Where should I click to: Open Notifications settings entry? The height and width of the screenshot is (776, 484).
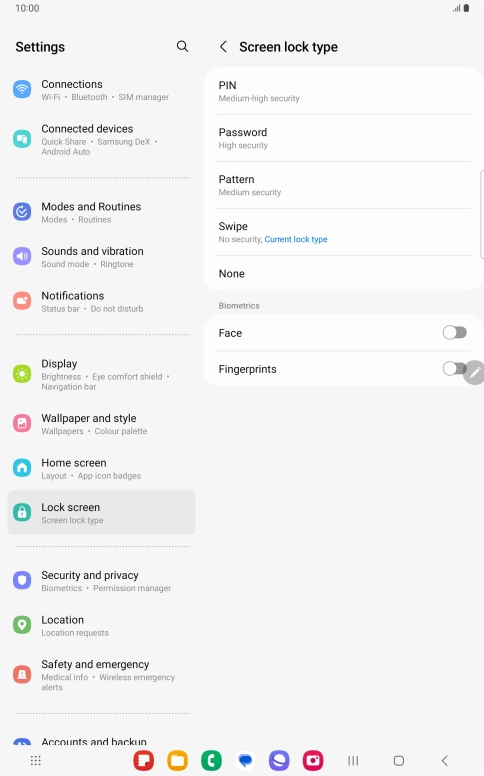pyautogui.click(x=101, y=301)
